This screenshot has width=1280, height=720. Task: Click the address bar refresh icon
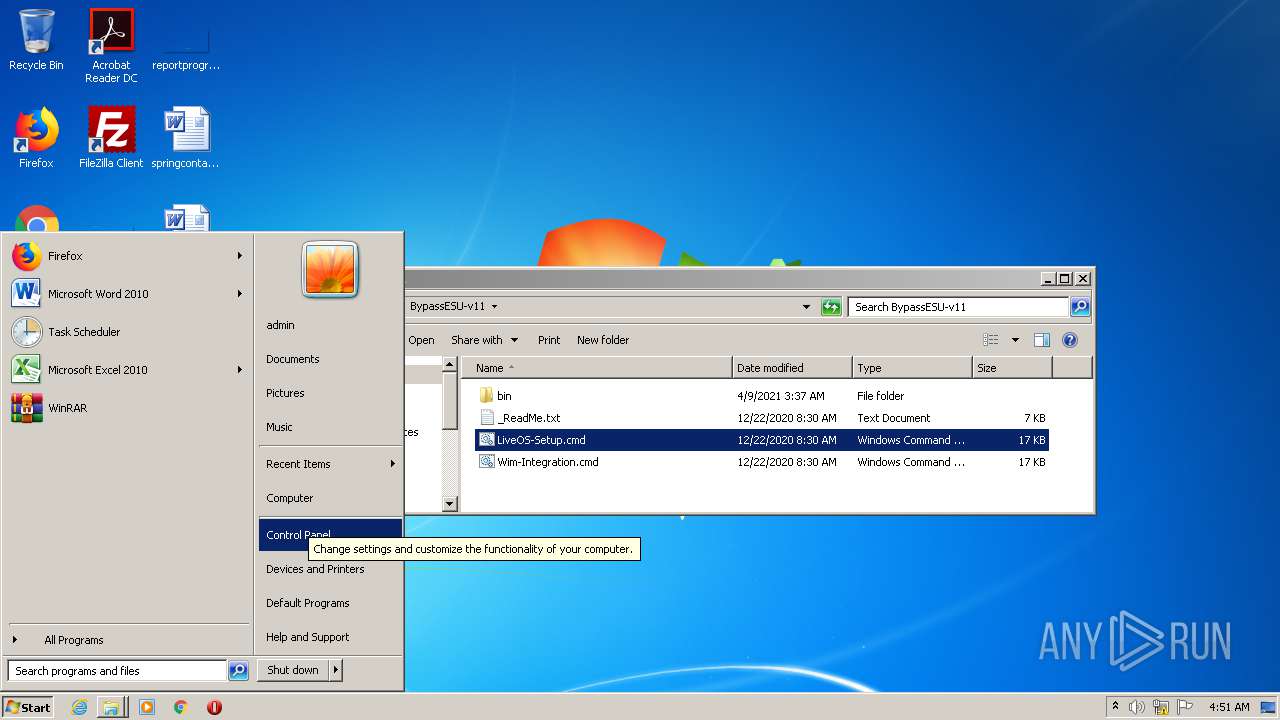pyautogui.click(x=831, y=307)
